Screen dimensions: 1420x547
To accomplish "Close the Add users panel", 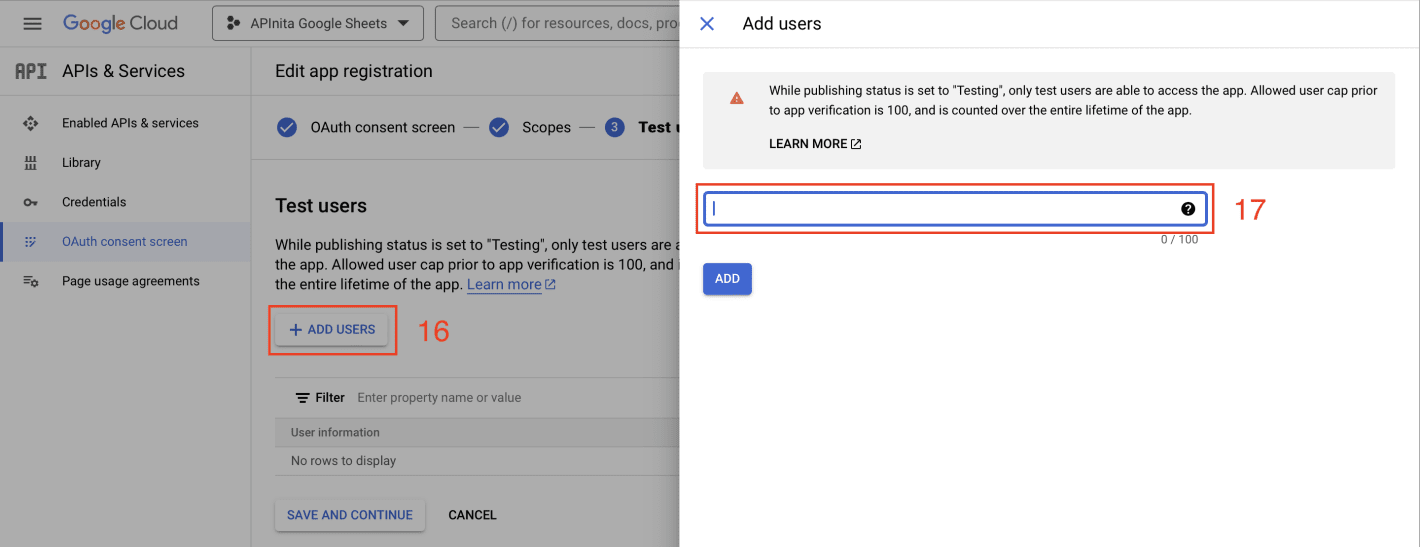I will pos(707,24).
